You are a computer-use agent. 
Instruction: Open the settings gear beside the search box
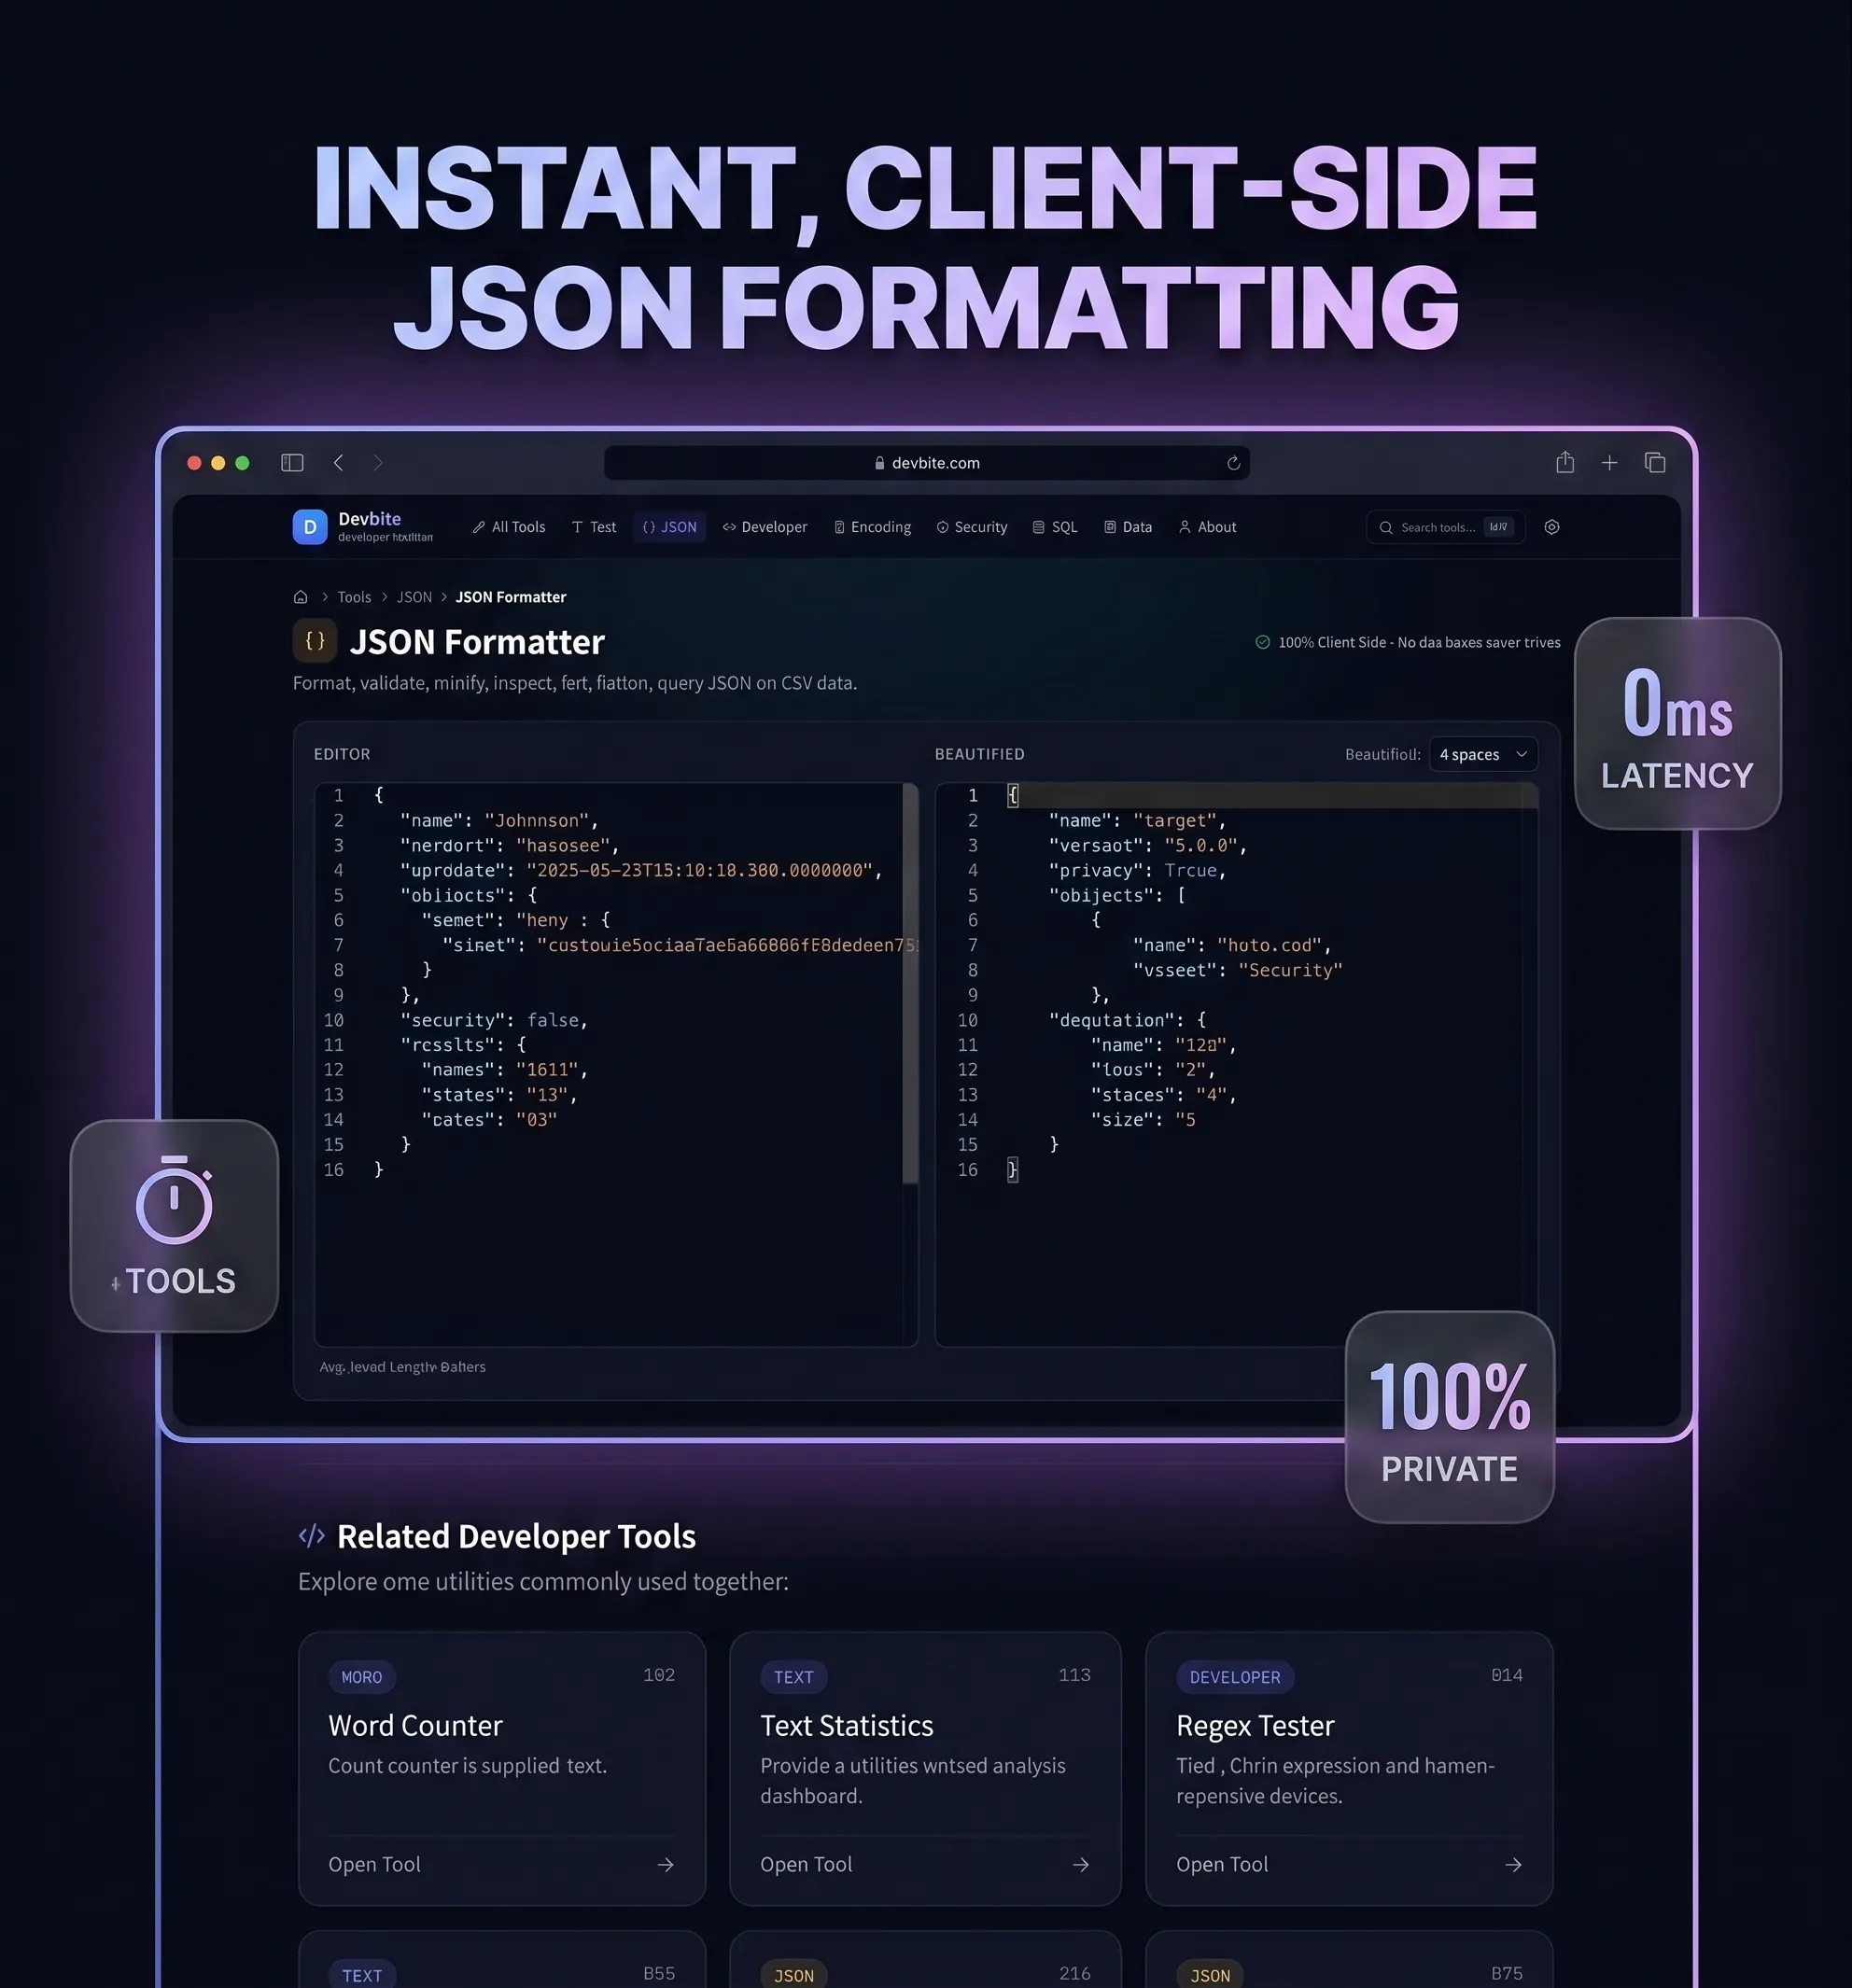(x=1552, y=527)
